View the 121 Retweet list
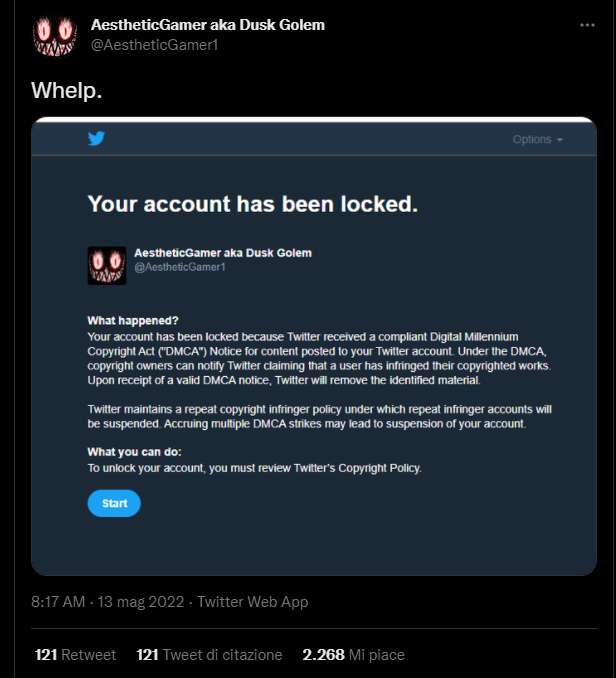The width and height of the screenshot is (616, 678). (x=75, y=655)
